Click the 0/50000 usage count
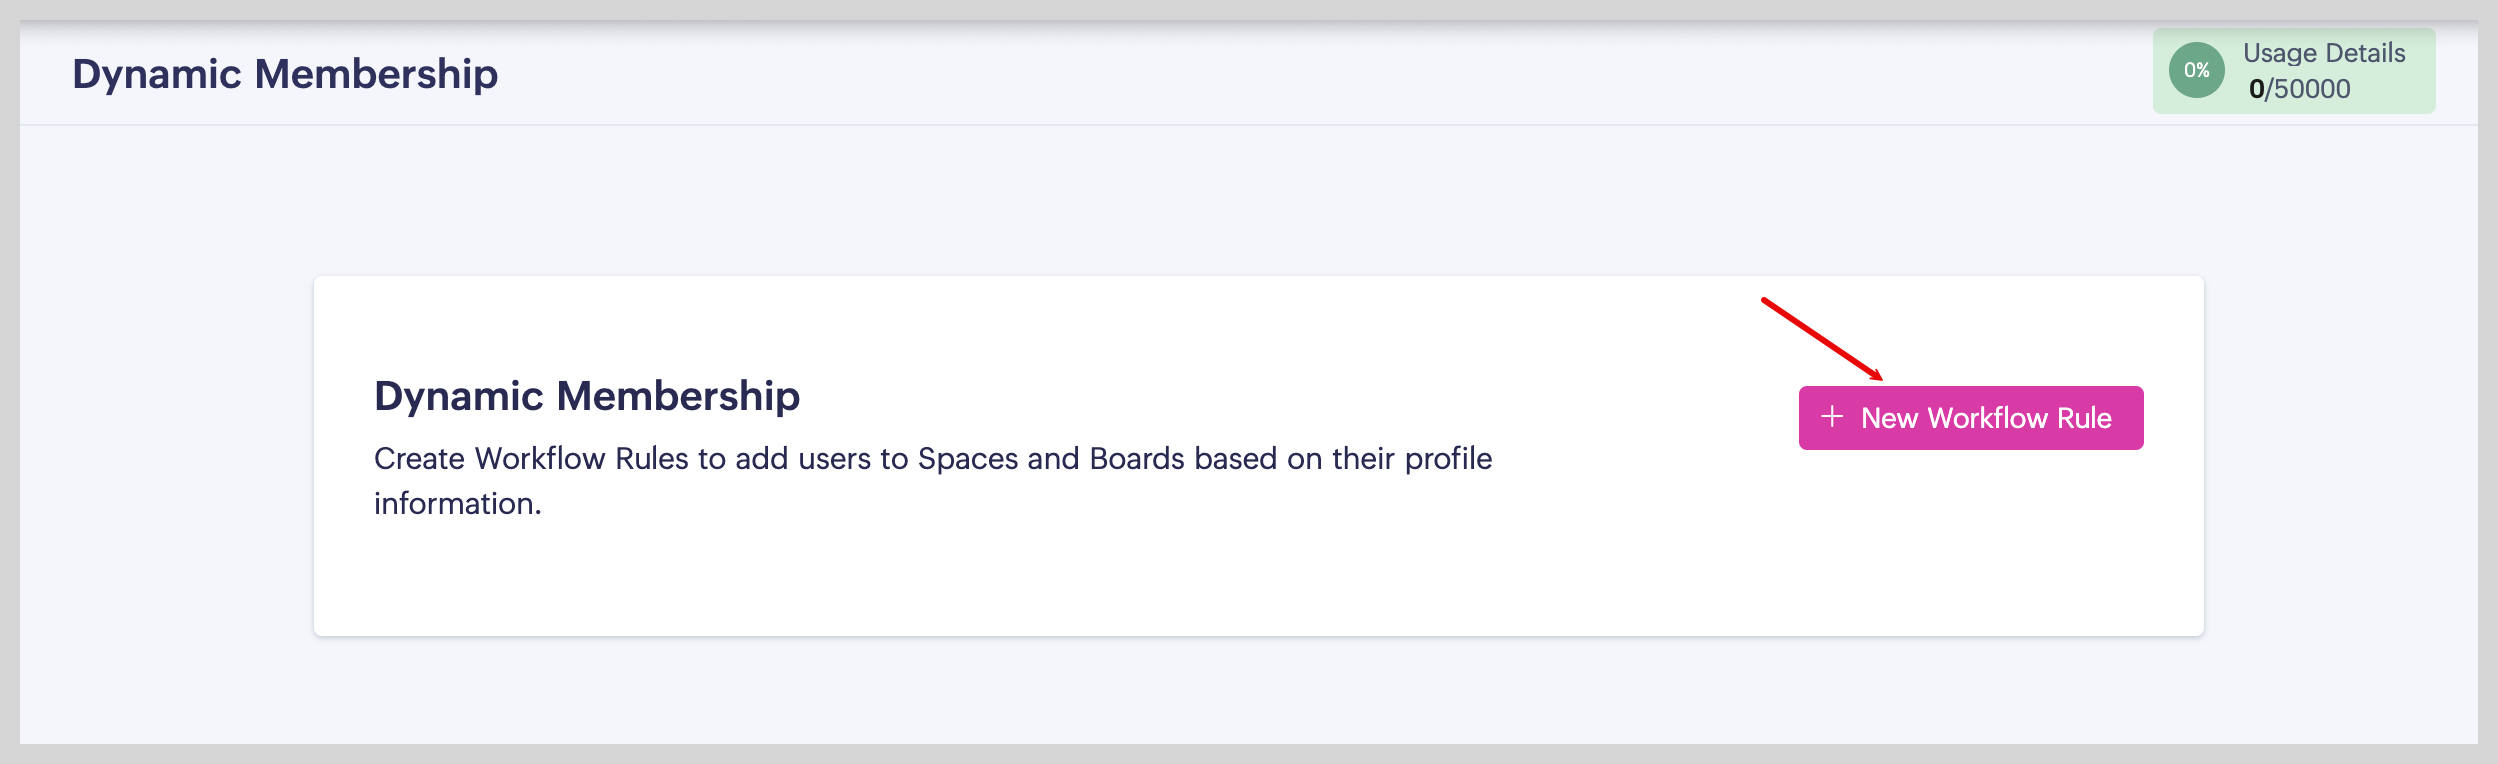 [2299, 89]
